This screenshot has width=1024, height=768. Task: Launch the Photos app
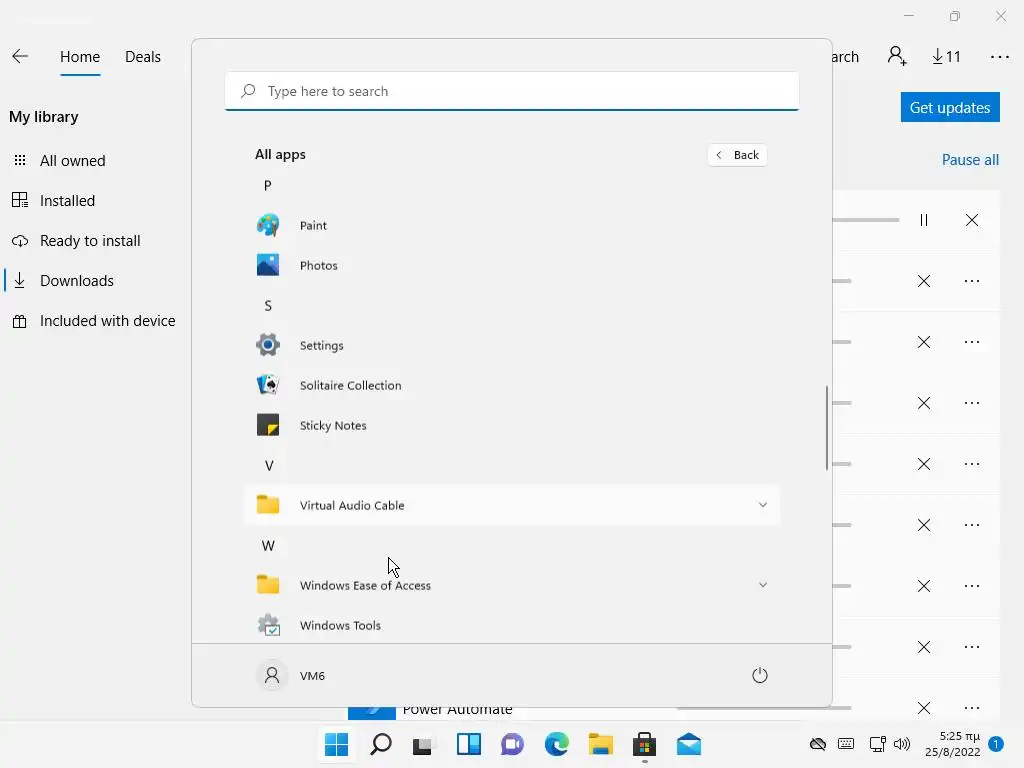(512, 265)
